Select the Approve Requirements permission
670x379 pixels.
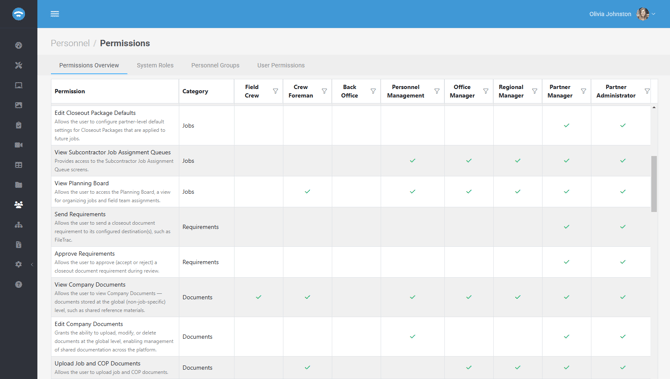(x=85, y=253)
